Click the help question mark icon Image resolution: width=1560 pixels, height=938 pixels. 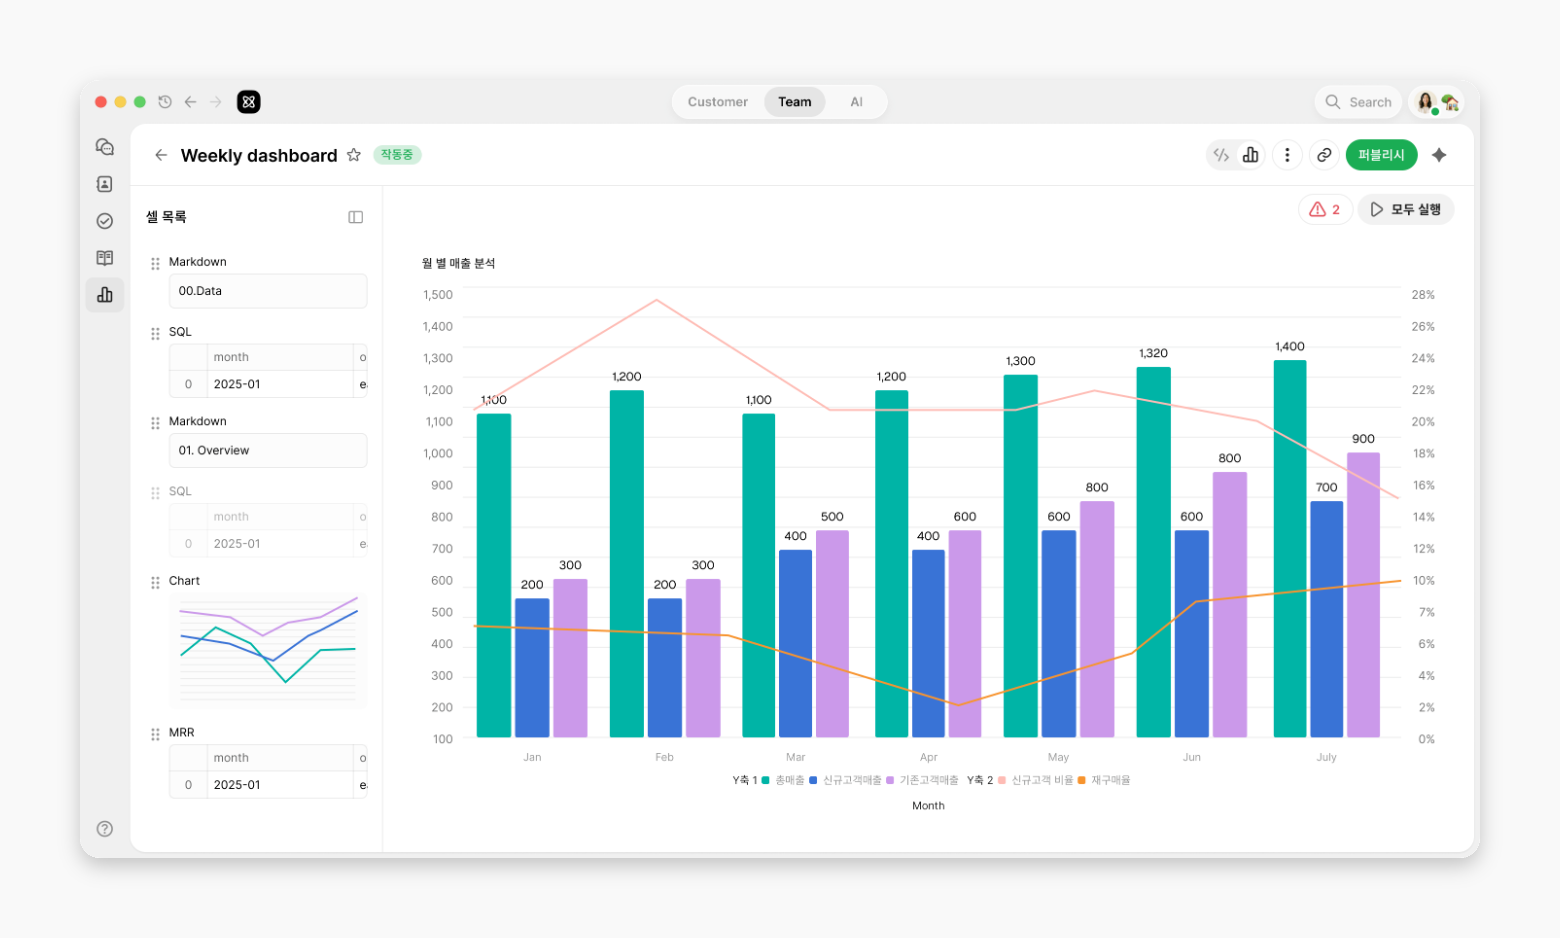click(104, 829)
